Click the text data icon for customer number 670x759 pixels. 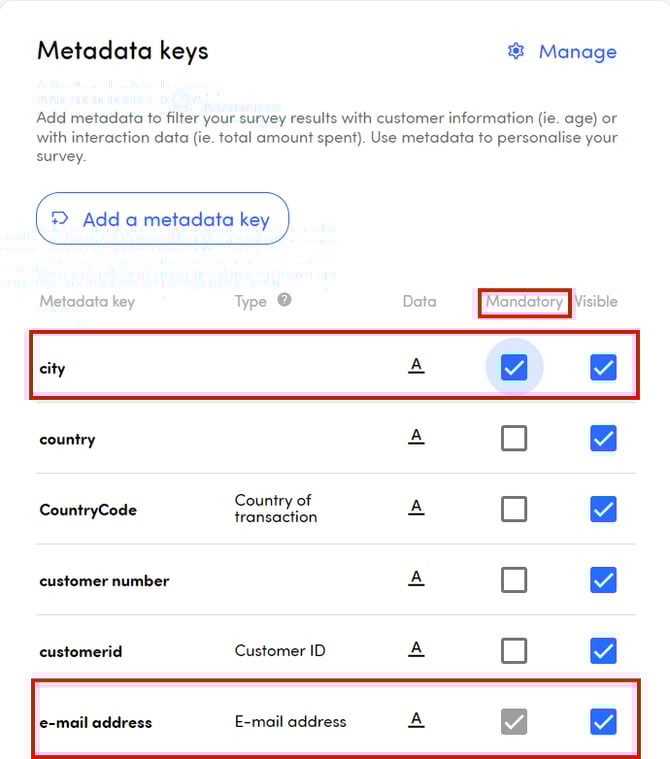417,579
